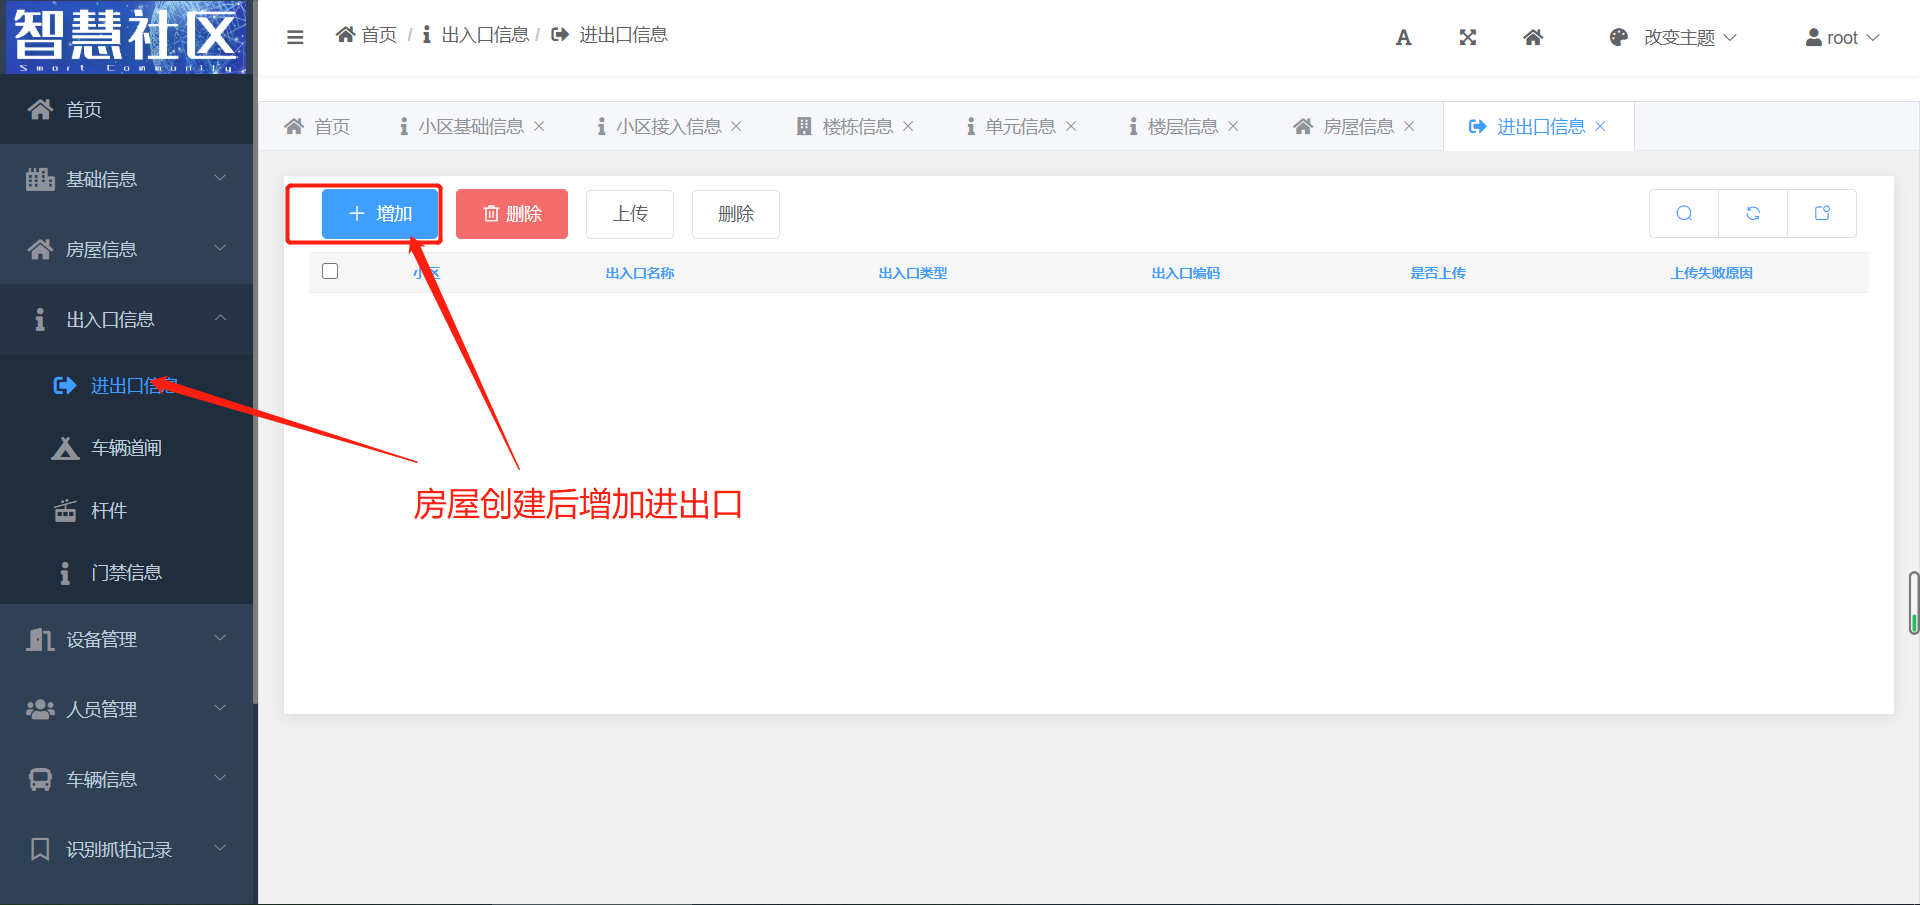Expand 设备管理 in the sidebar
Image resolution: width=1920 pixels, height=905 pixels.
point(126,639)
